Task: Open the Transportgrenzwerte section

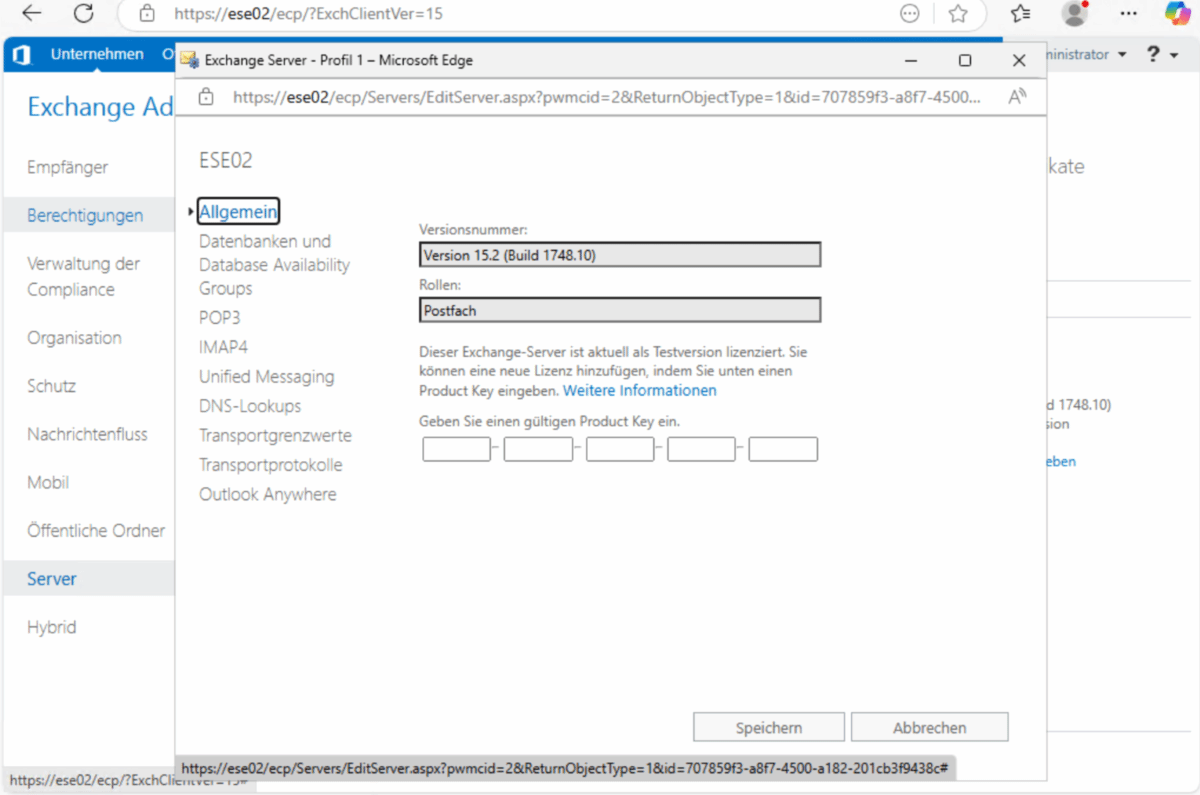Action: (x=275, y=436)
